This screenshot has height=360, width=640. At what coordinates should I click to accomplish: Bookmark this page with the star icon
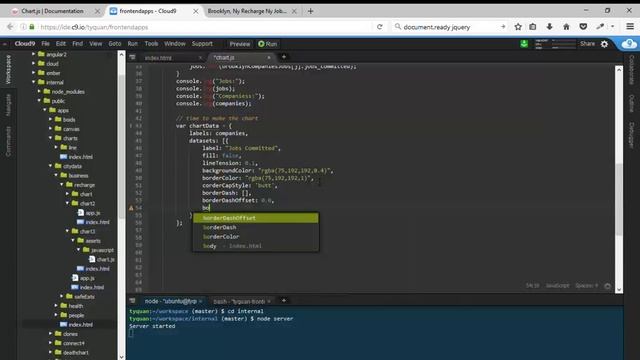pyautogui.click(x=518, y=27)
